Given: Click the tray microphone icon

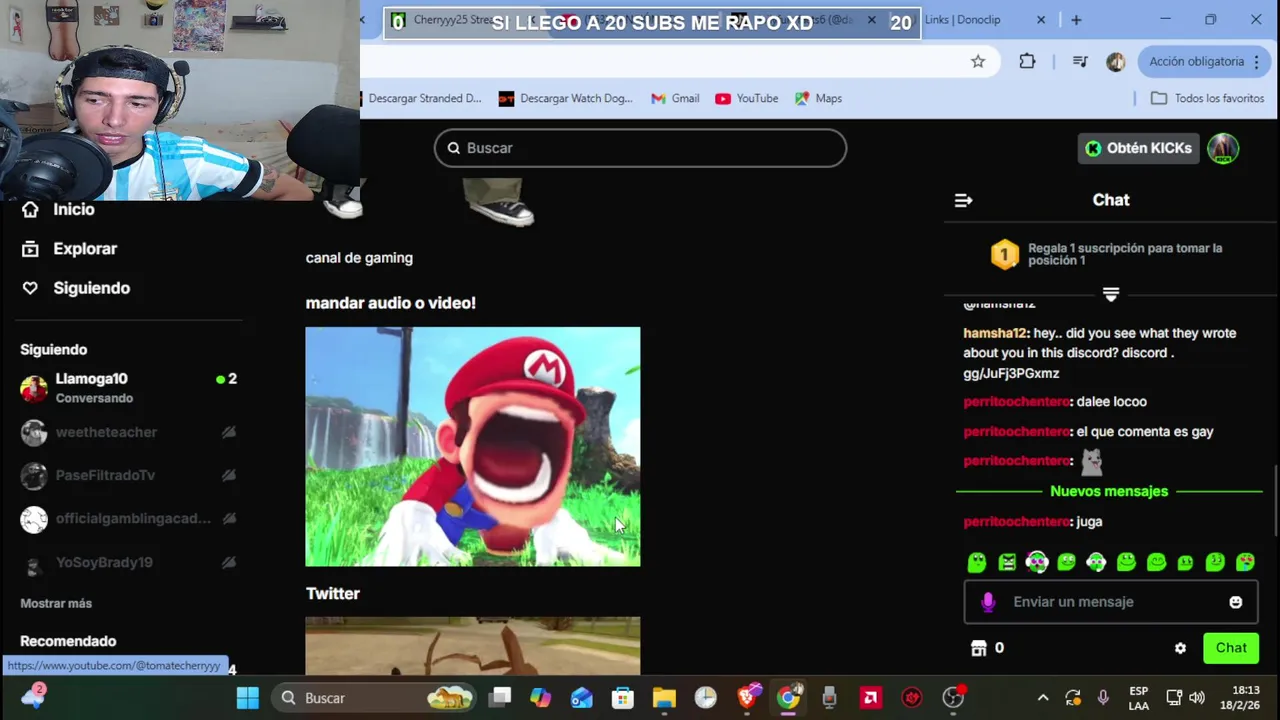Looking at the screenshot, I should tap(1103, 698).
